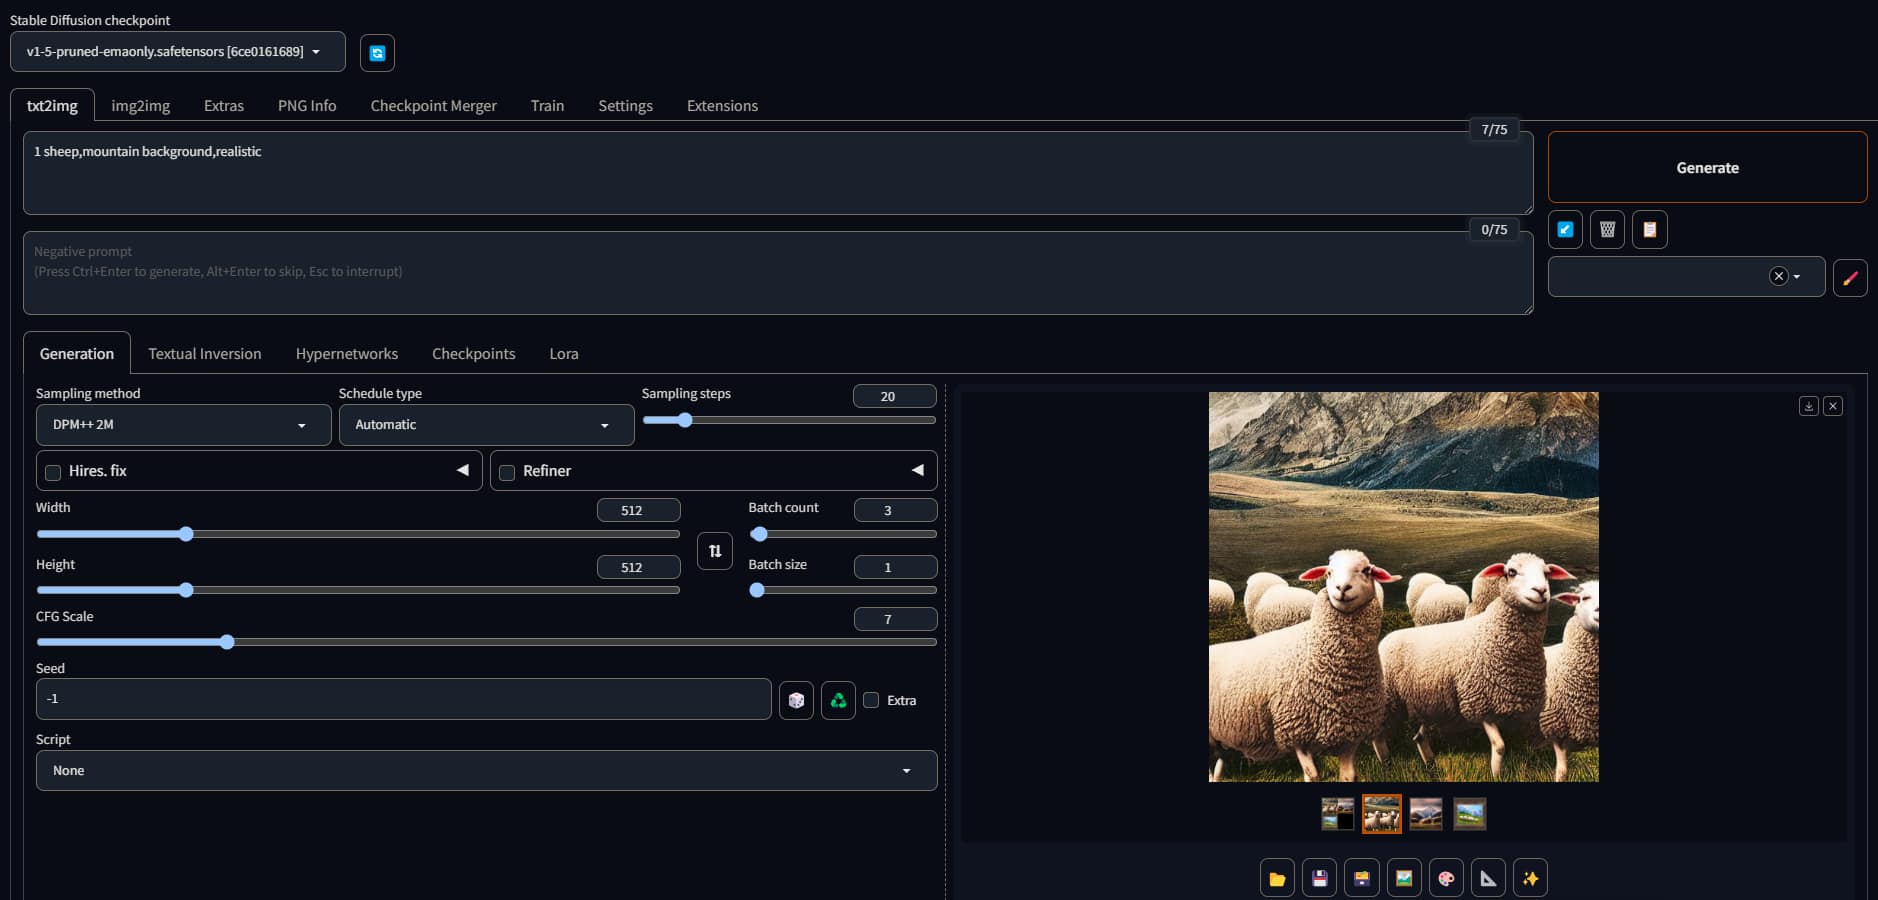This screenshot has height=900, width=1878.
Task: Click the CFG Scale slider handle
Action: [227, 642]
